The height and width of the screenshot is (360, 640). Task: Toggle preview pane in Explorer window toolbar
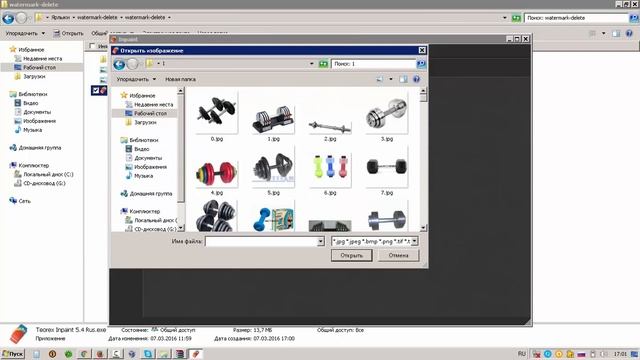point(616,33)
